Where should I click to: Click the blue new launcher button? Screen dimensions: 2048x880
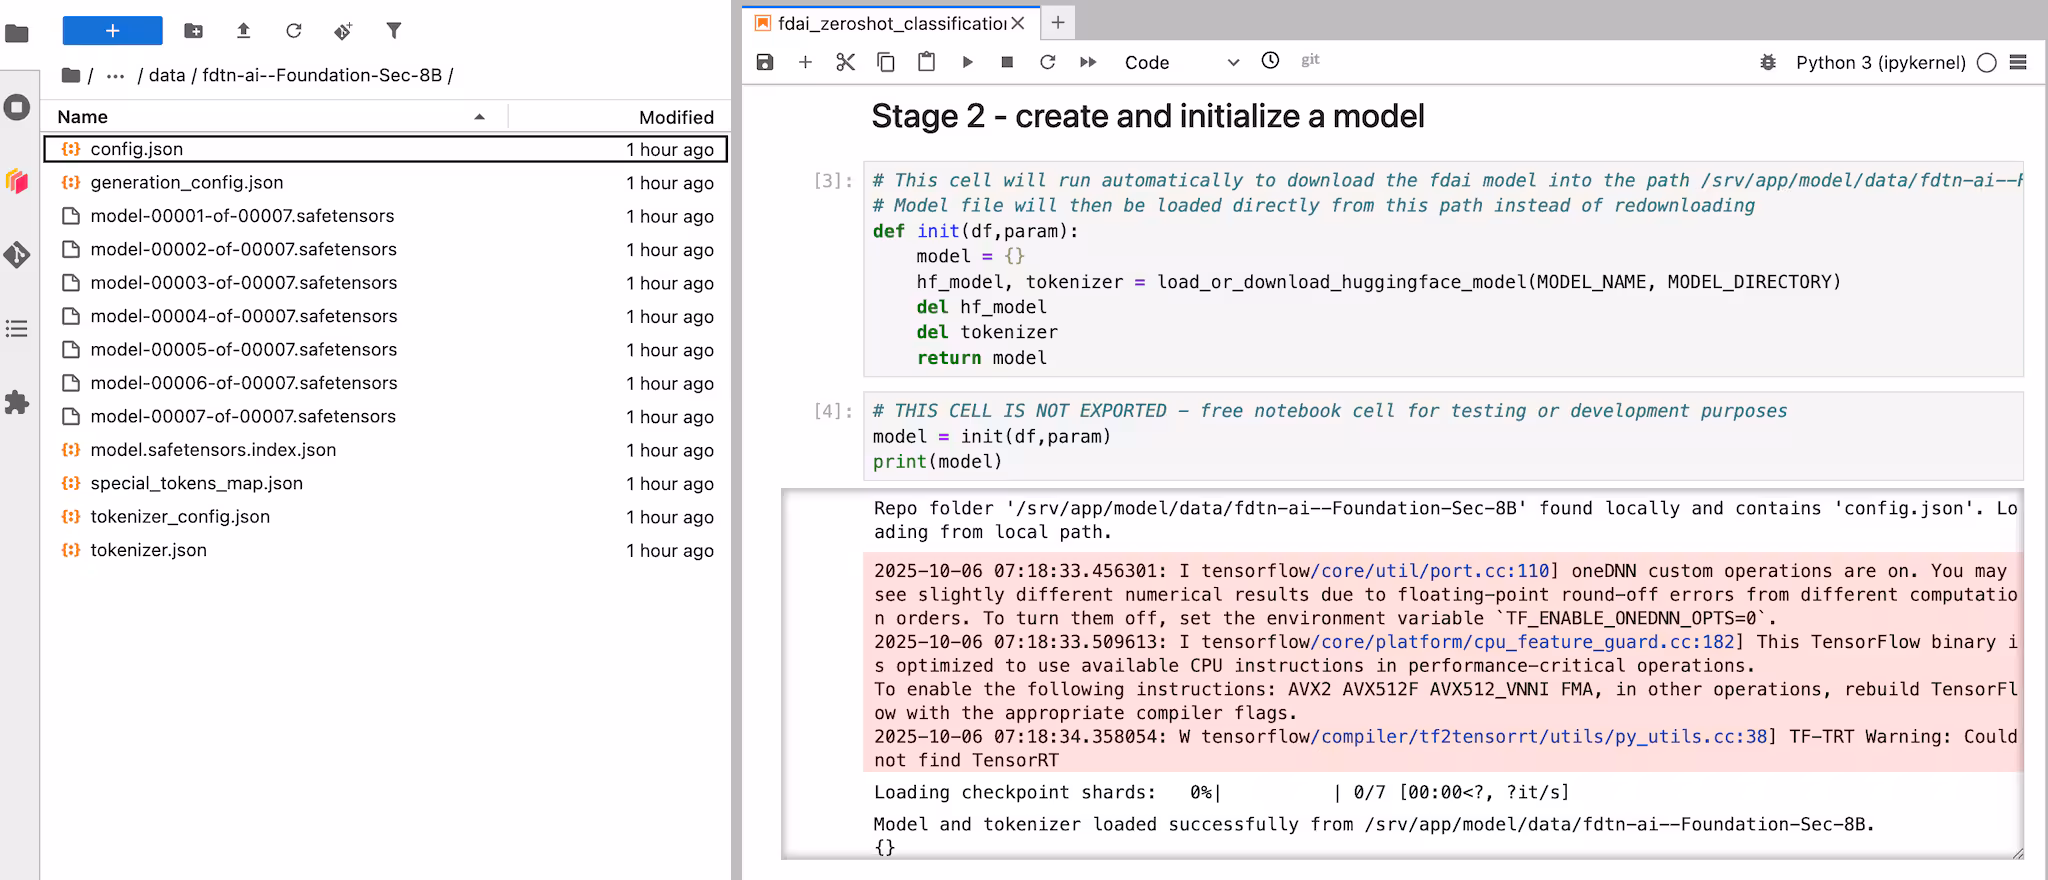tap(112, 31)
